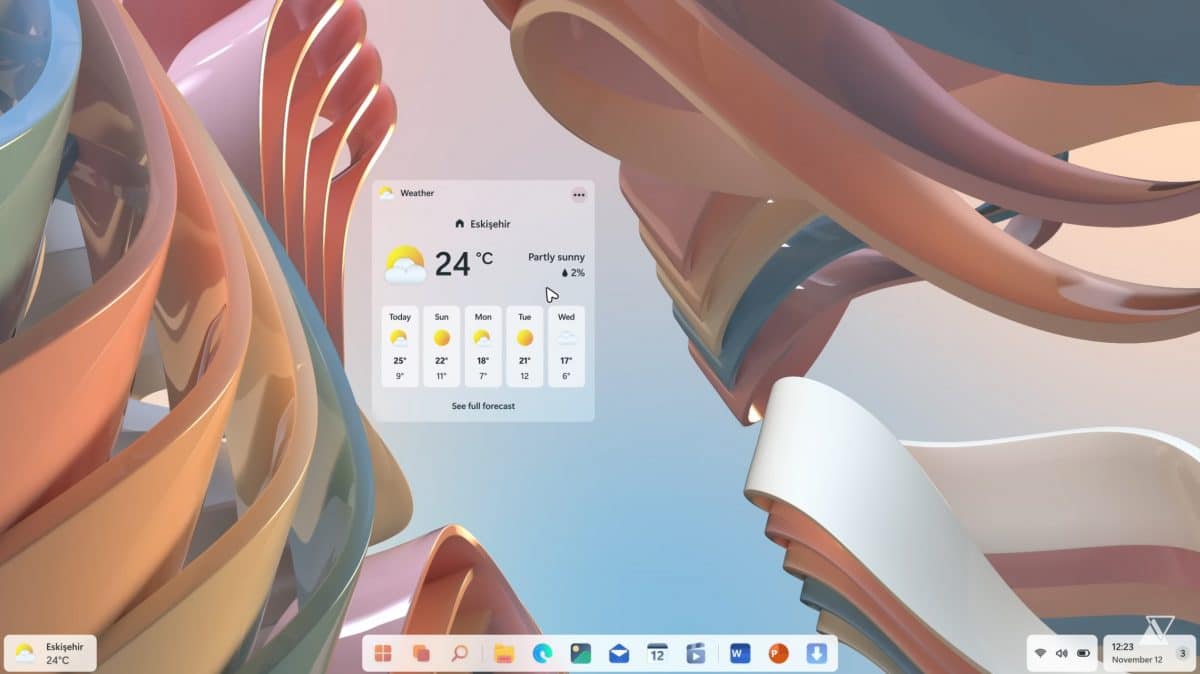Open the Photos app from the taskbar
This screenshot has width=1200, height=674.
(x=580, y=653)
